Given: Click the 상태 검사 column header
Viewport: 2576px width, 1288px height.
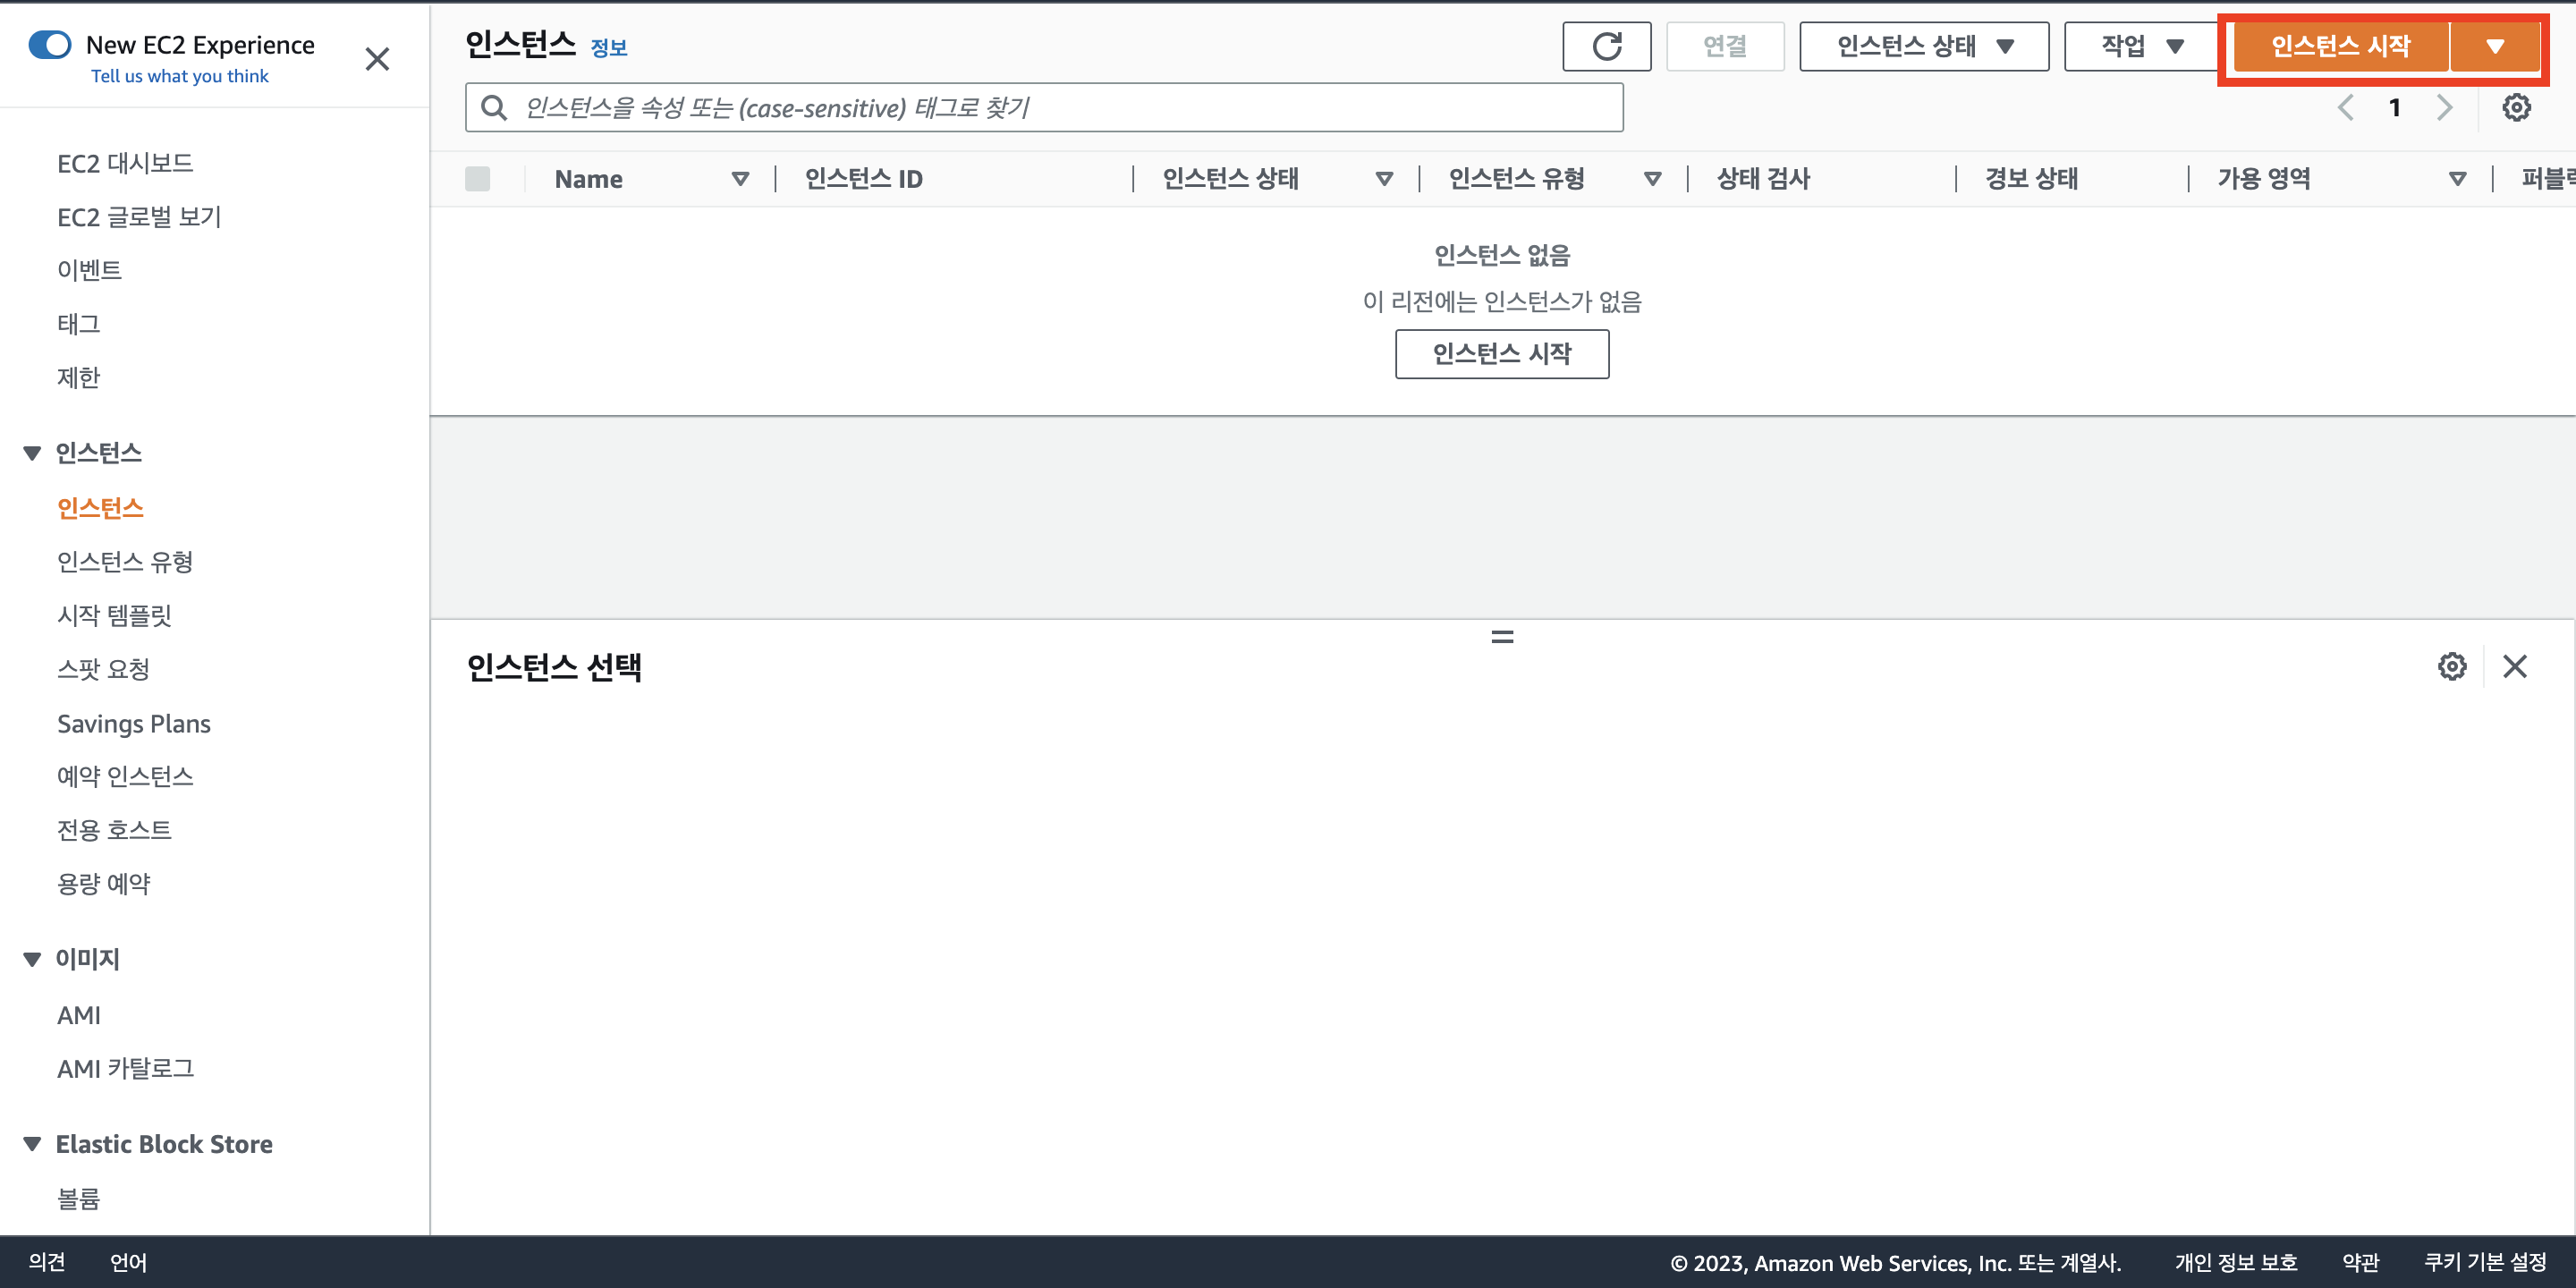Looking at the screenshot, I should pyautogui.click(x=1764, y=179).
